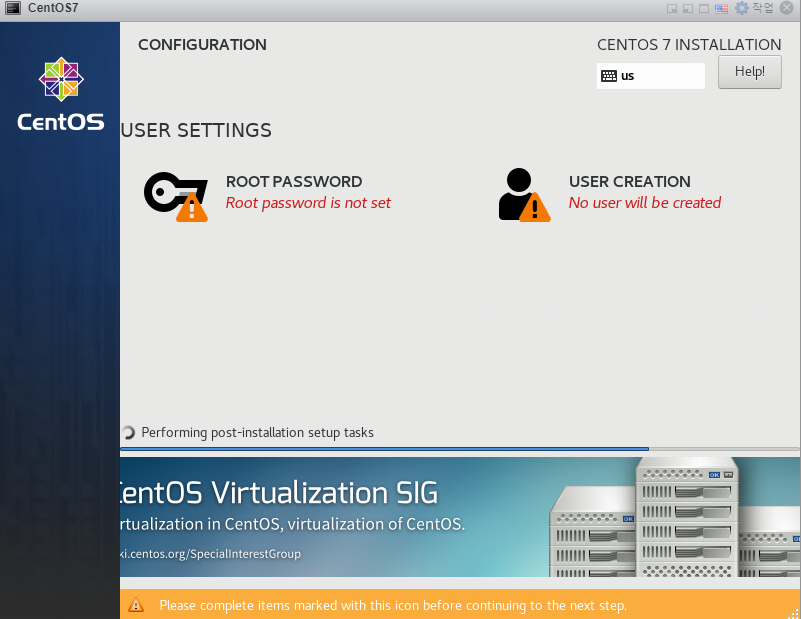The height and width of the screenshot is (619, 801).
Task: Click the us keyboard layout field
Action: [650, 76]
